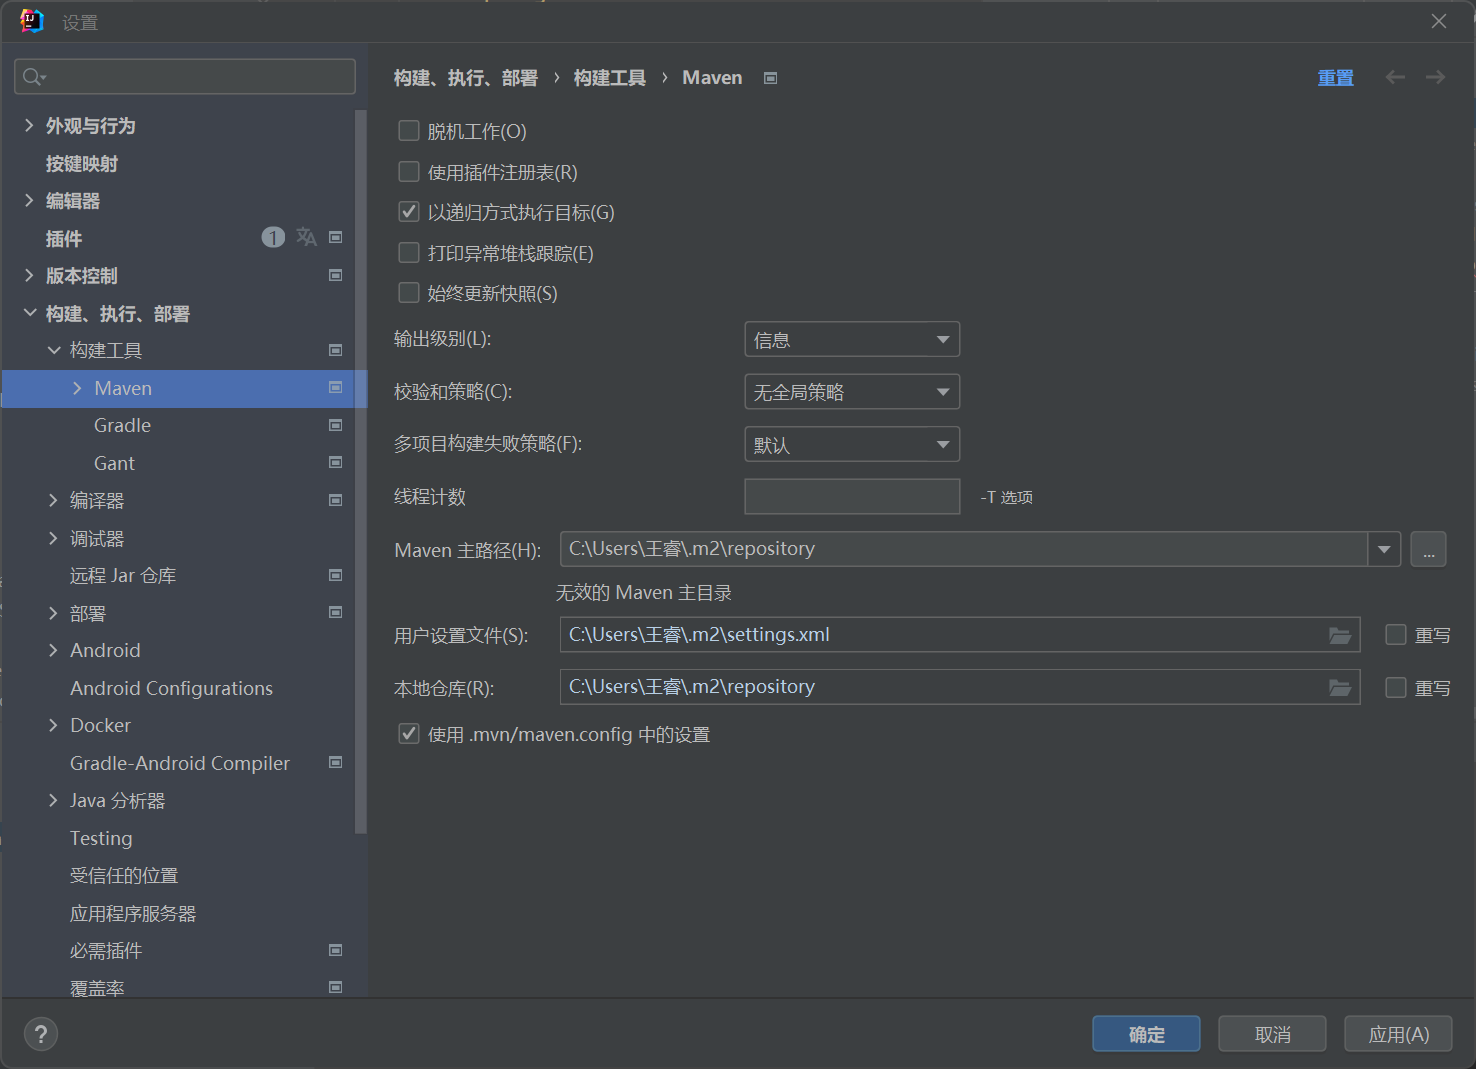This screenshot has height=1069, width=1476.
Task: Expand the Maven node in the tree
Action: tap(77, 388)
